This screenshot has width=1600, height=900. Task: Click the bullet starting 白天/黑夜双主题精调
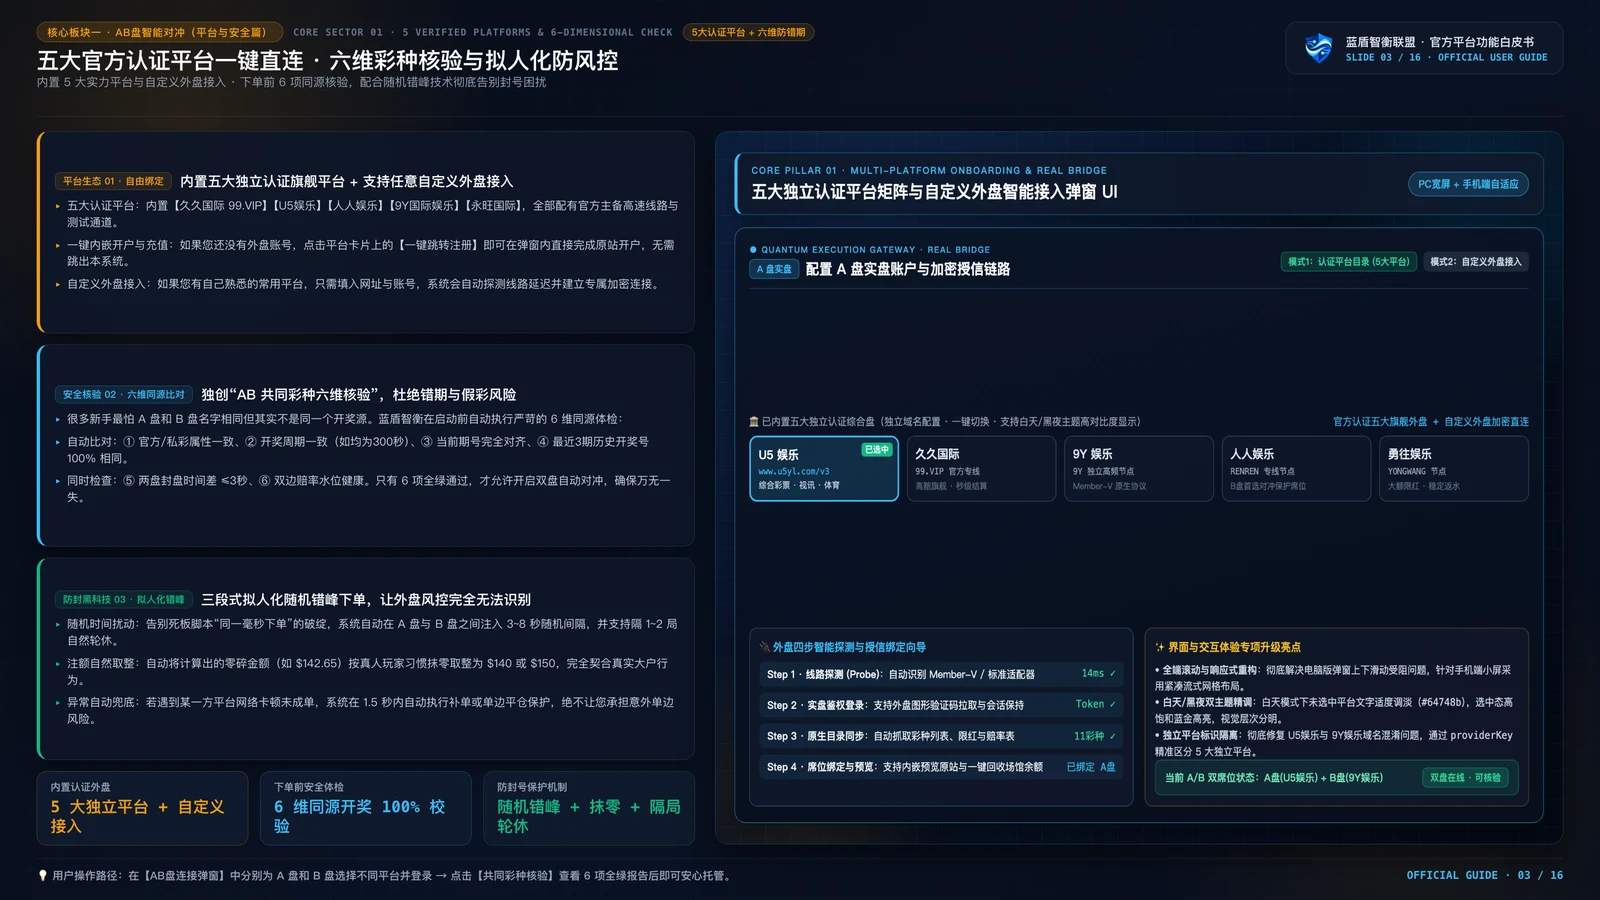(1334, 710)
